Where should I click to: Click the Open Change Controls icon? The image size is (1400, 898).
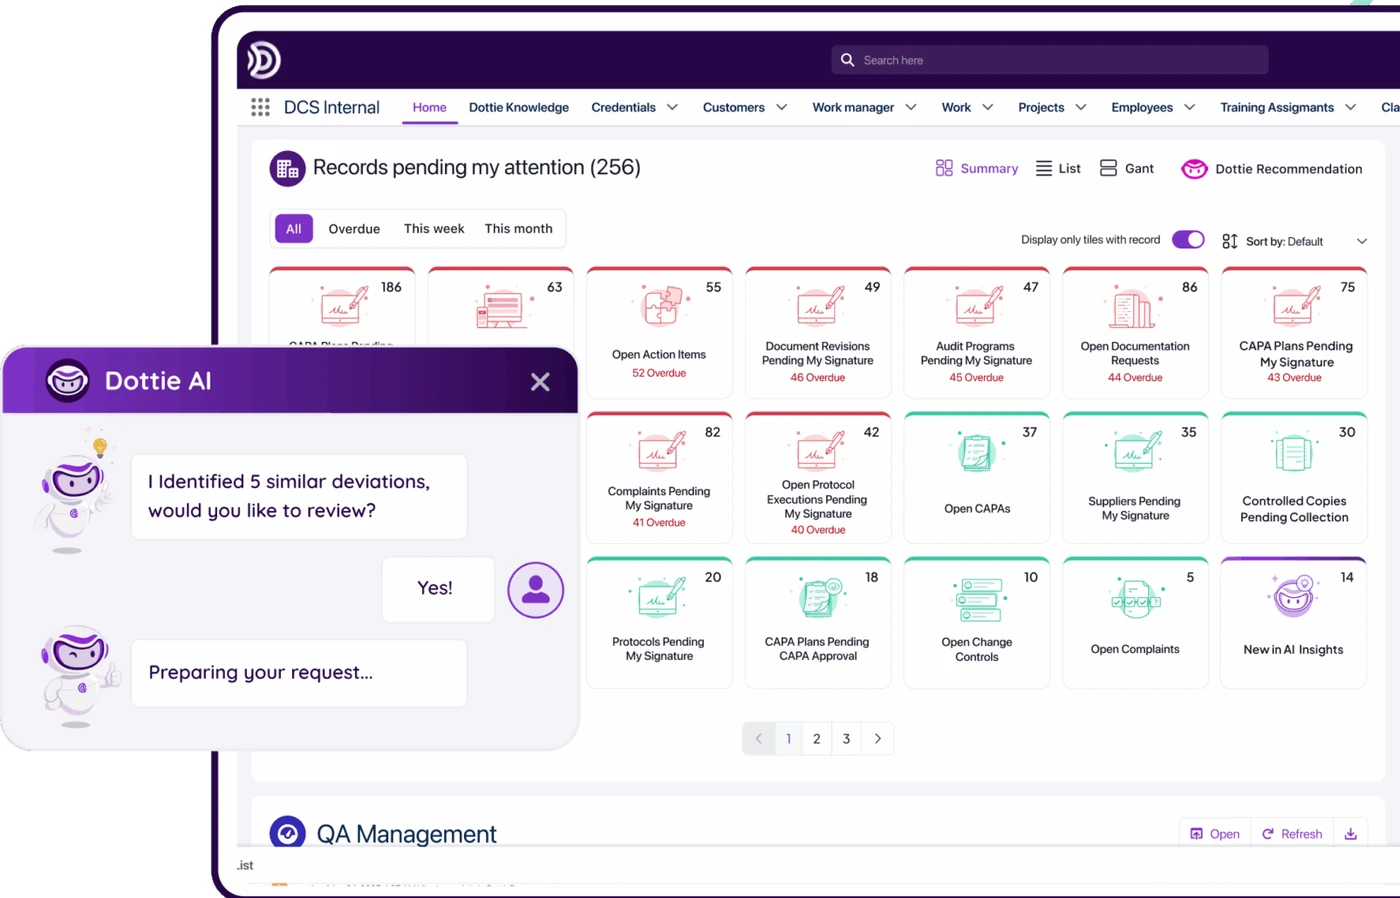[978, 600]
